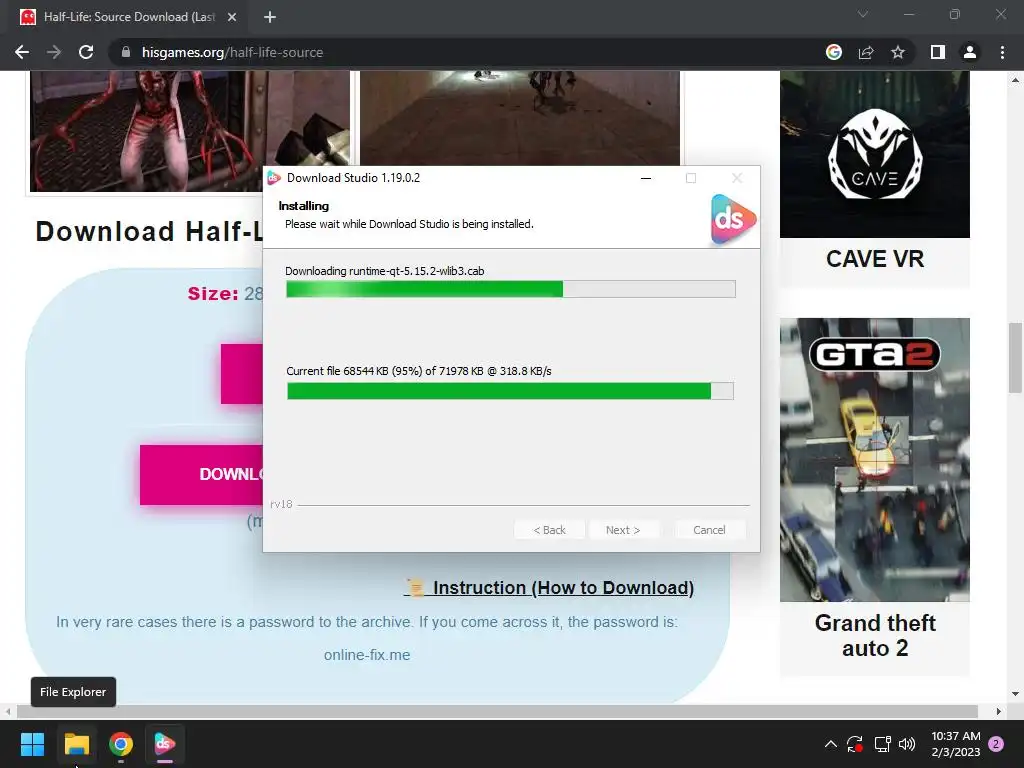Click the corridor screenshot thumbnail

pyautogui.click(x=520, y=118)
